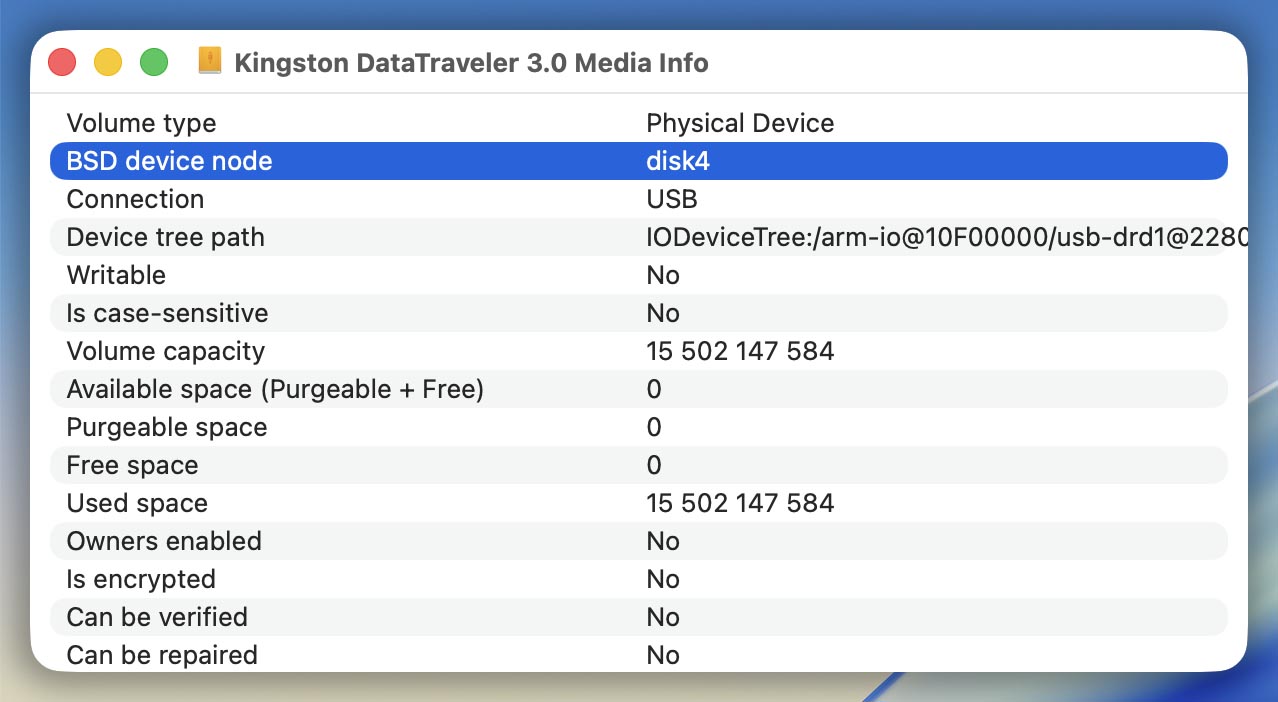Select the 'Free space' row label

132,465
